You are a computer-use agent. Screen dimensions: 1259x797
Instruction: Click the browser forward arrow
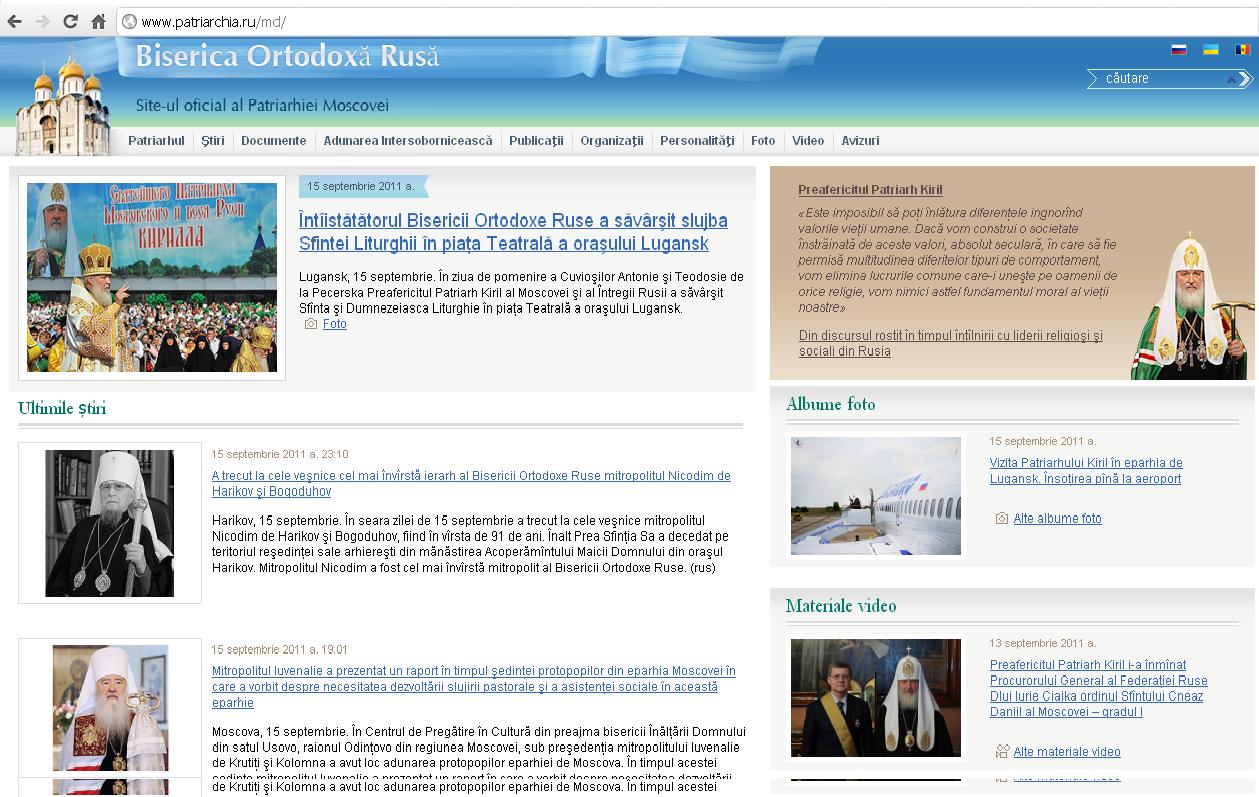42,21
